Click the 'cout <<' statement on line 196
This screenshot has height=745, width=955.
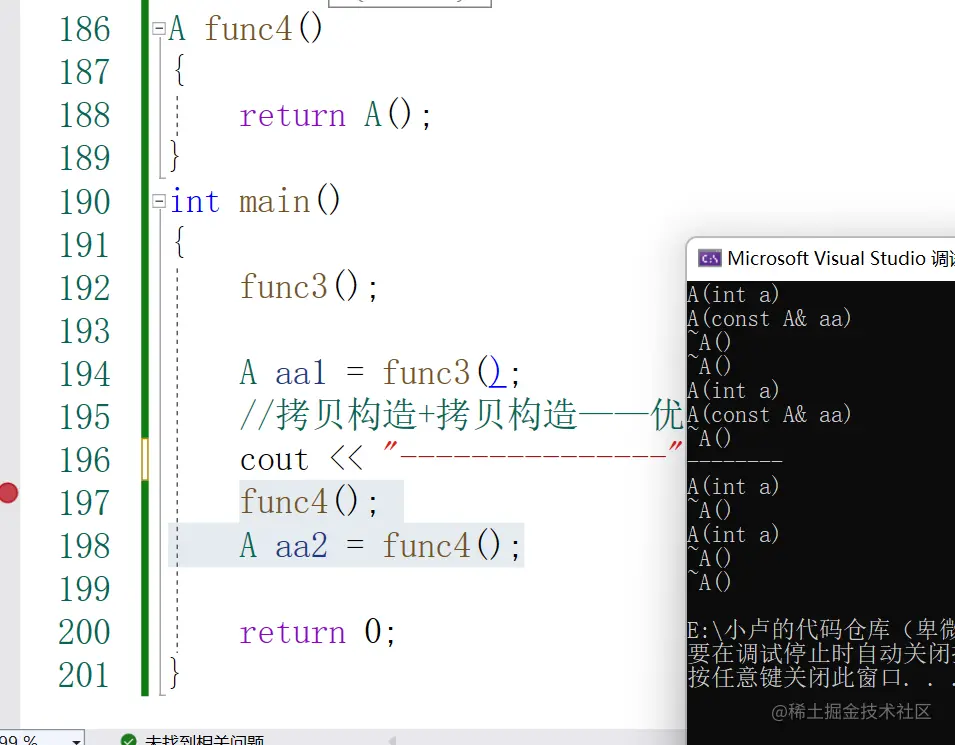301,459
